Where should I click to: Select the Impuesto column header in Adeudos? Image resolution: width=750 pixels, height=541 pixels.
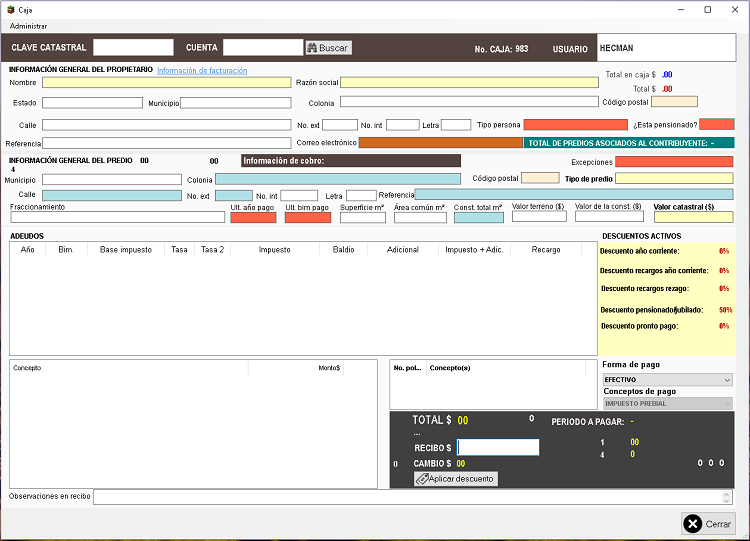(x=274, y=250)
